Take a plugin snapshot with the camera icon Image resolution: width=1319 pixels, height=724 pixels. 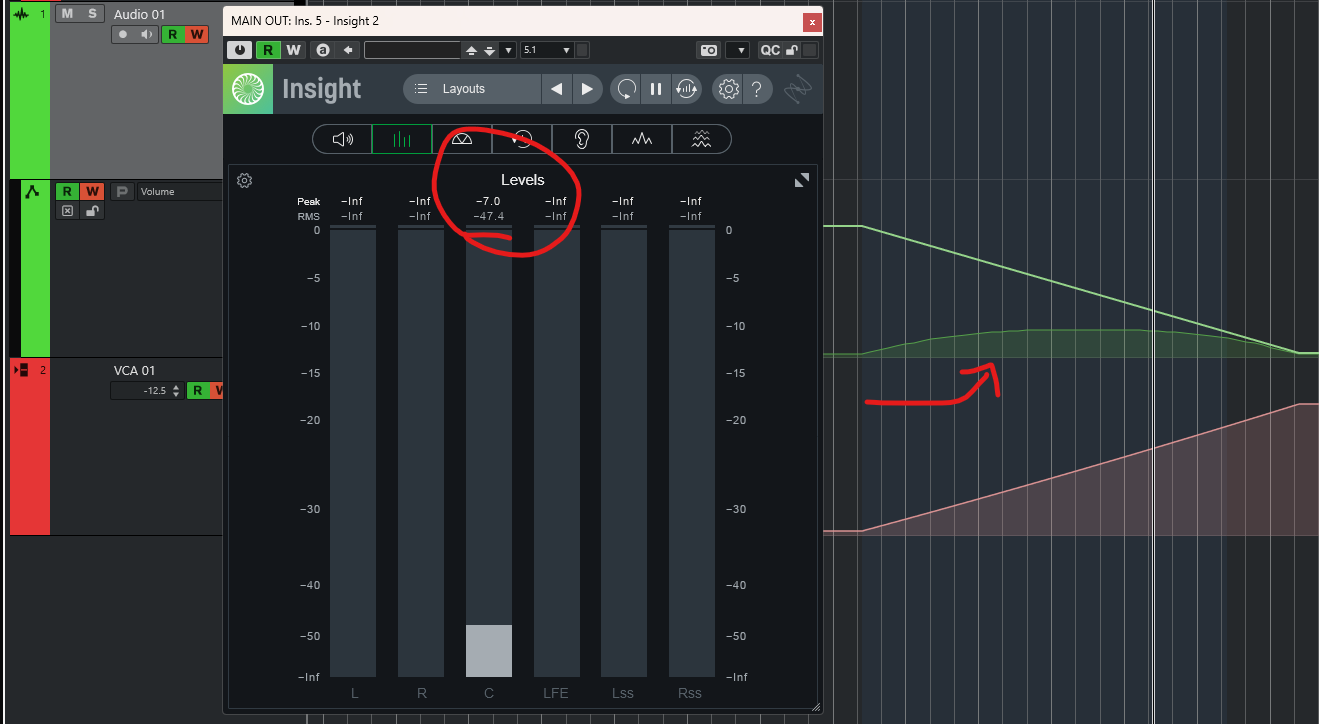(709, 50)
